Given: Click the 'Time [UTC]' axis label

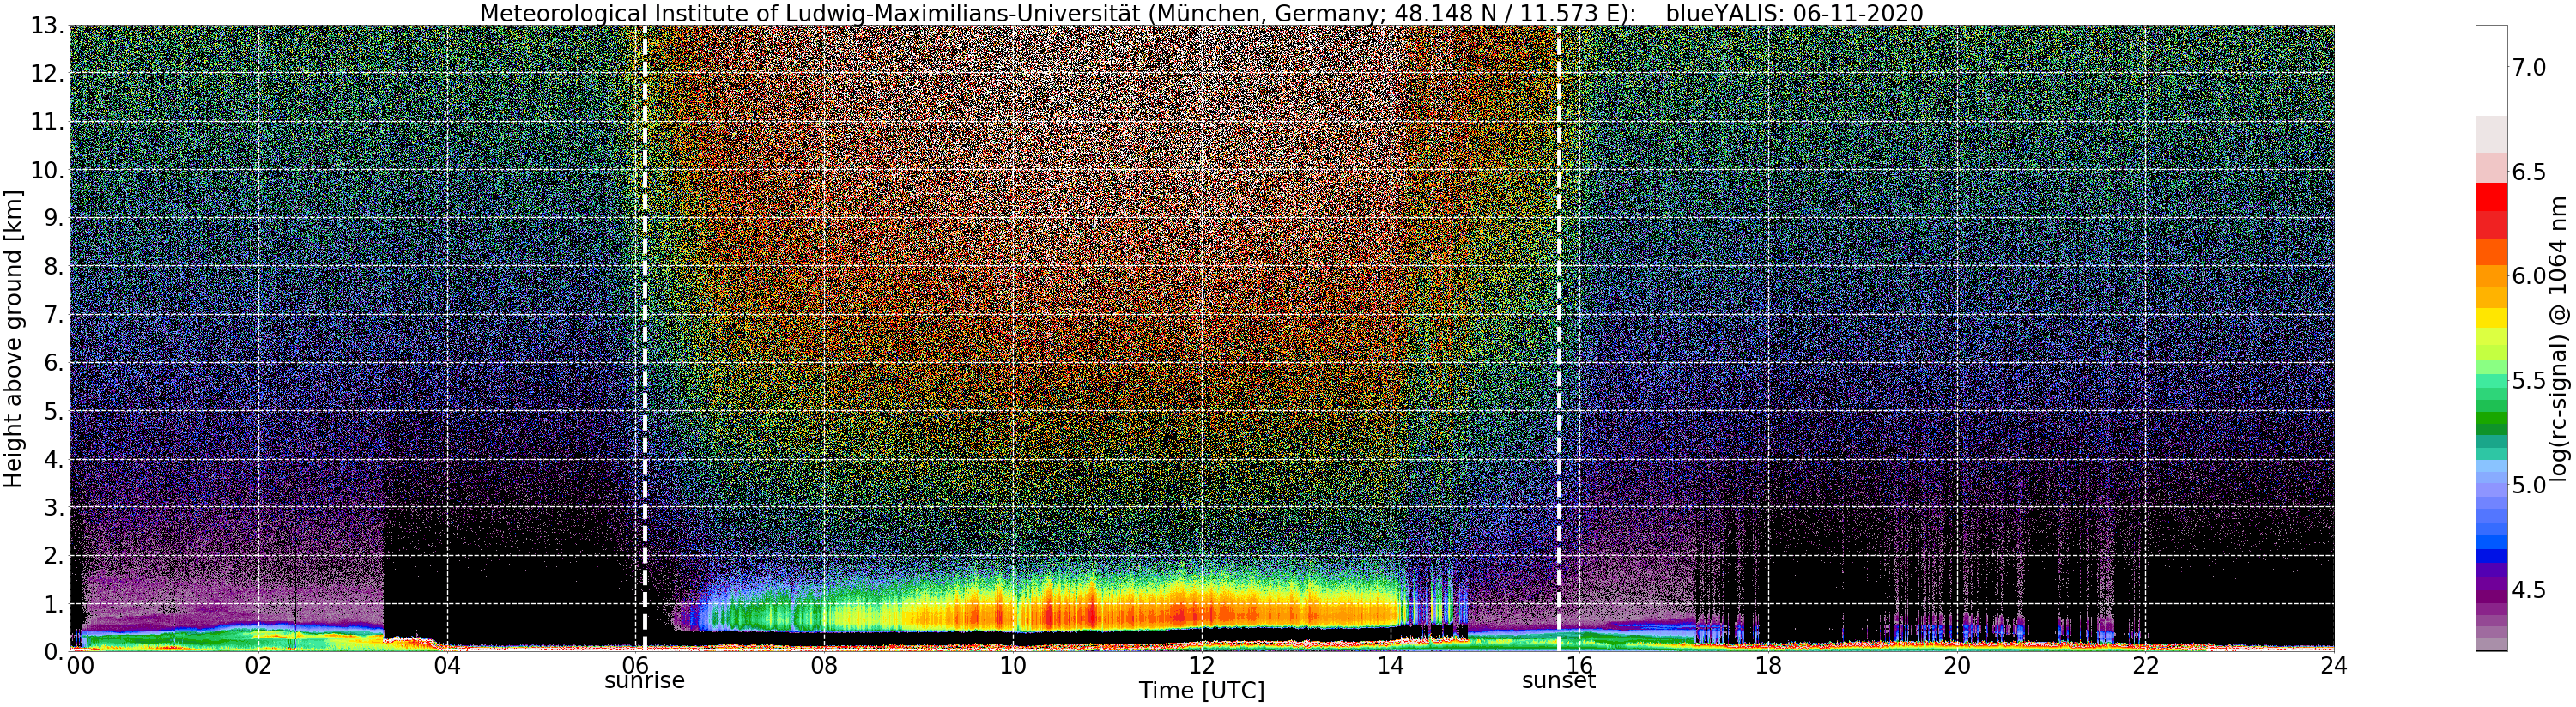Looking at the screenshot, I should click(x=1201, y=691).
